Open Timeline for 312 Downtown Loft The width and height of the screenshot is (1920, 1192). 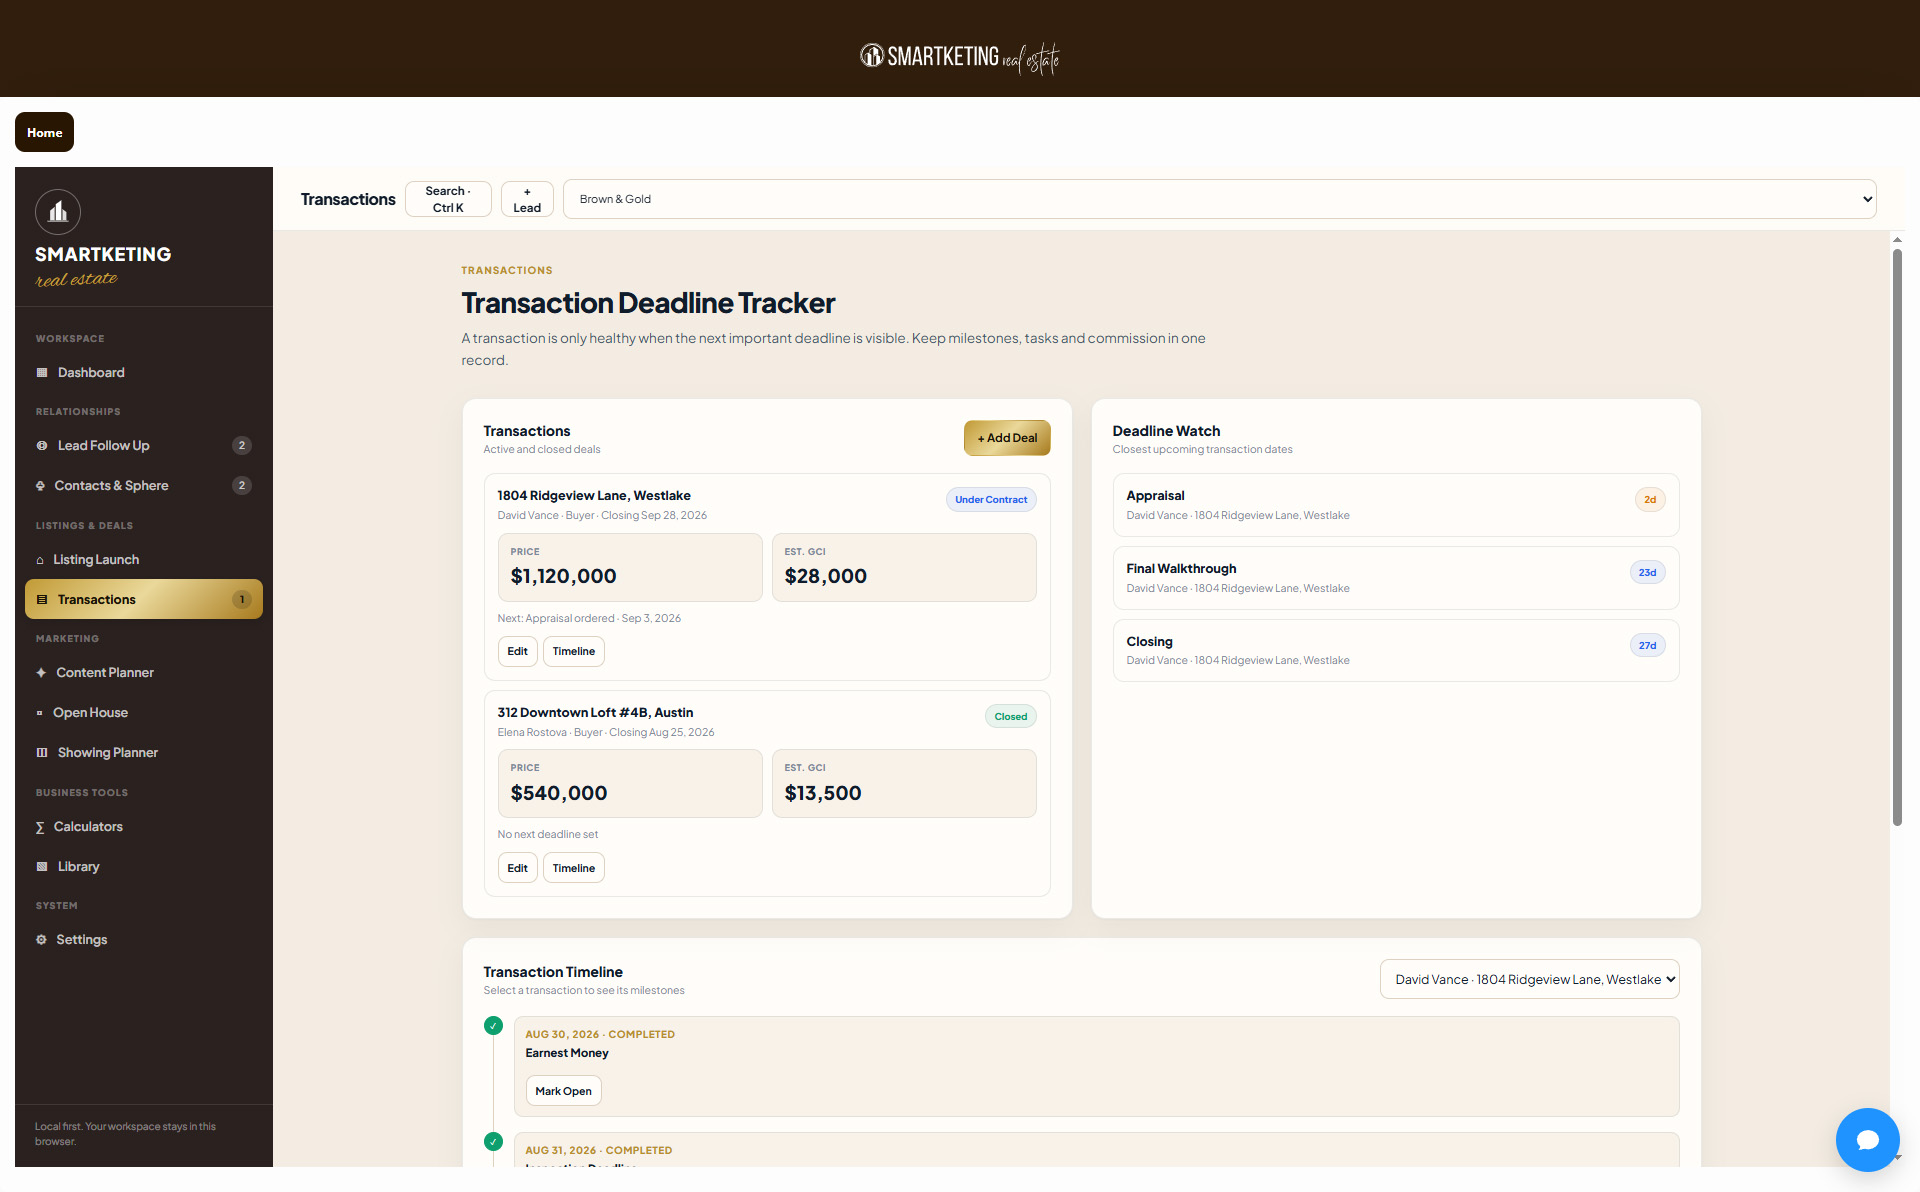573,868
